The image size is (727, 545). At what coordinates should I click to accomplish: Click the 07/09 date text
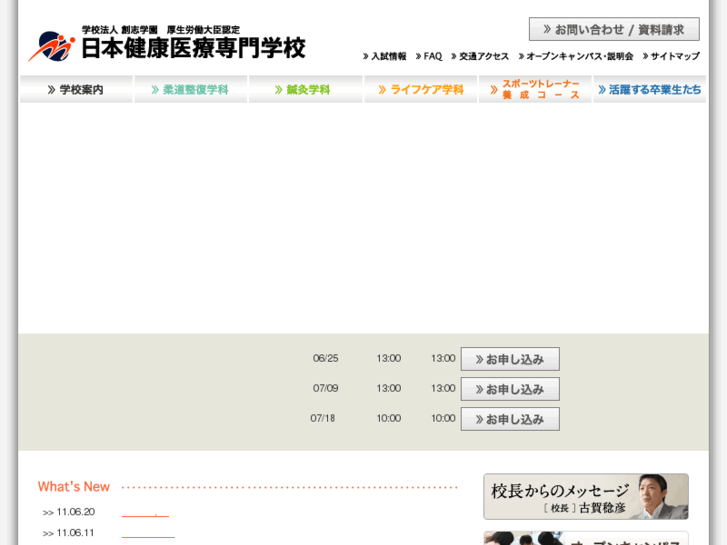(325, 388)
